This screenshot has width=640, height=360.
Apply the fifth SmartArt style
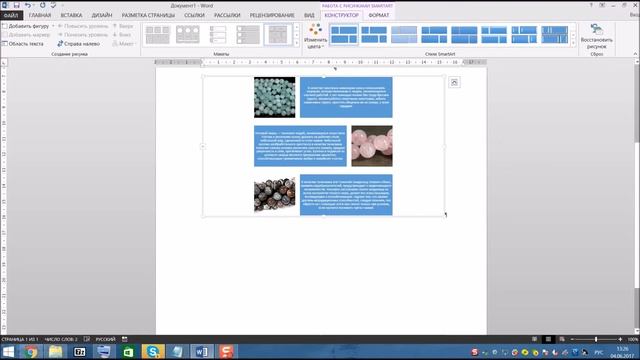click(464, 34)
